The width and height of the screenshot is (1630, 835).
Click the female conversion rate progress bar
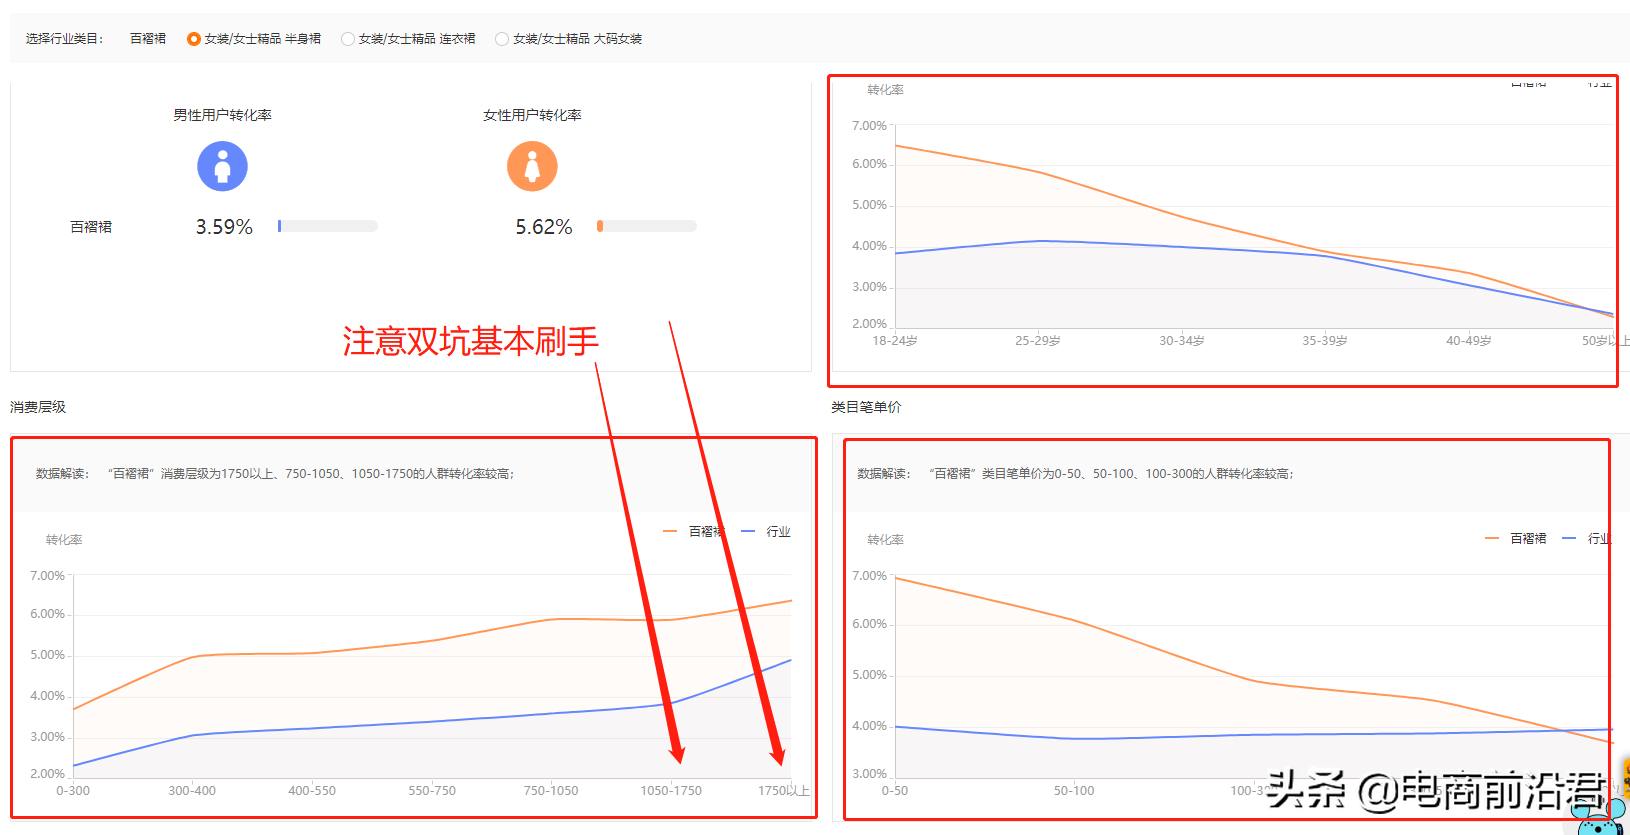tap(647, 226)
